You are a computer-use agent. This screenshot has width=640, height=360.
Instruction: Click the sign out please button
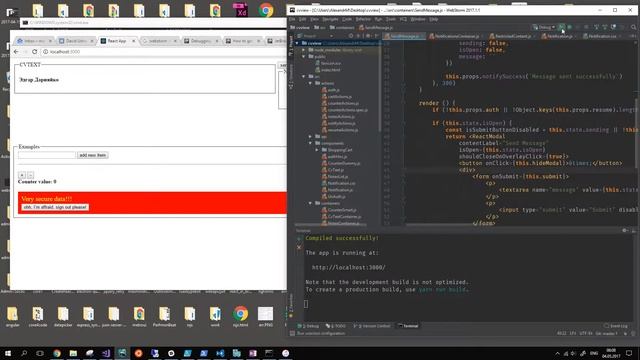[55, 207]
